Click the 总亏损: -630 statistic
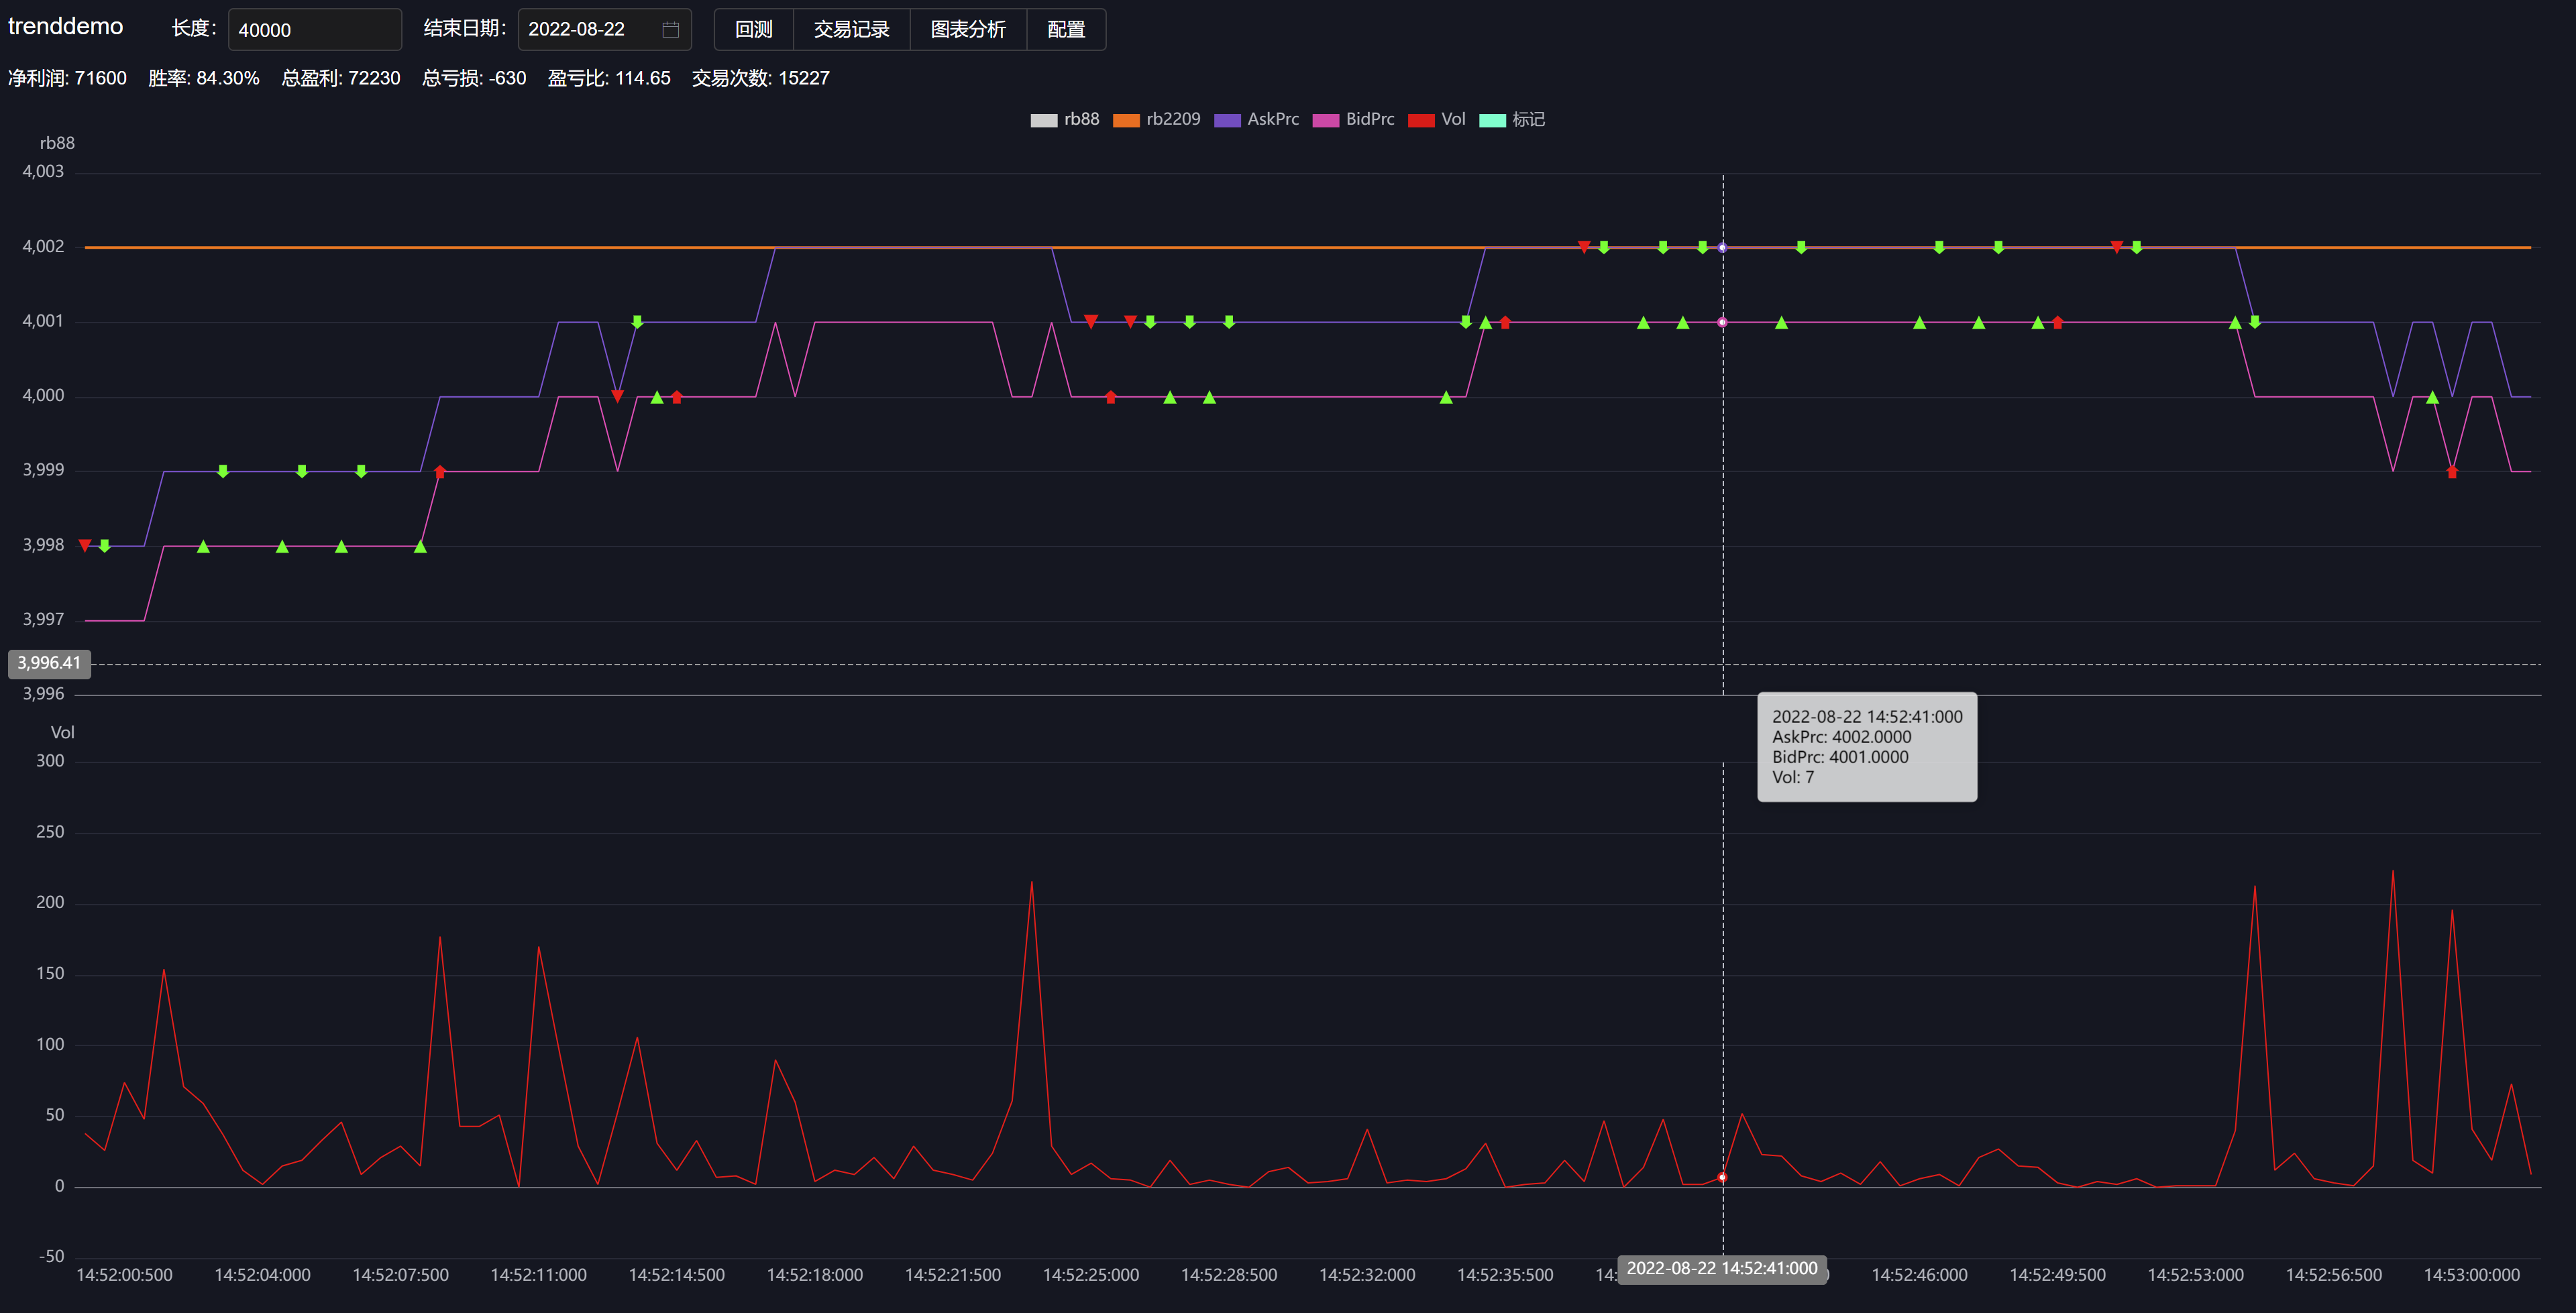The height and width of the screenshot is (1313, 2576). point(474,78)
